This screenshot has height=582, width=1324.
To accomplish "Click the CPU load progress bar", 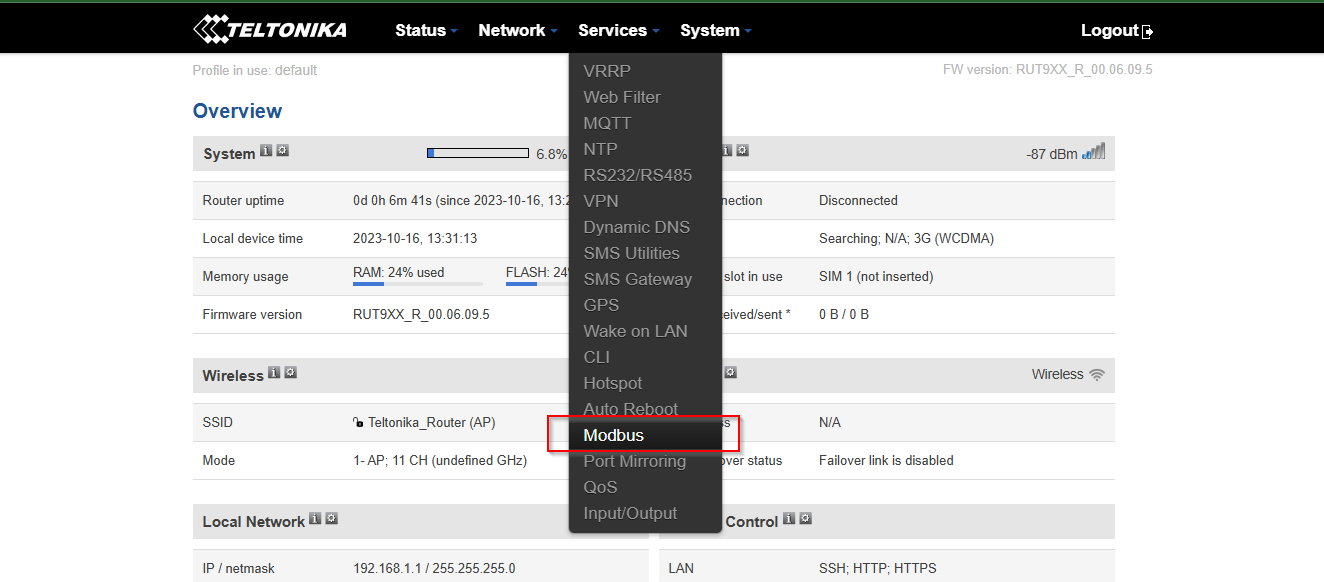I will pyautogui.click(x=477, y=152).
